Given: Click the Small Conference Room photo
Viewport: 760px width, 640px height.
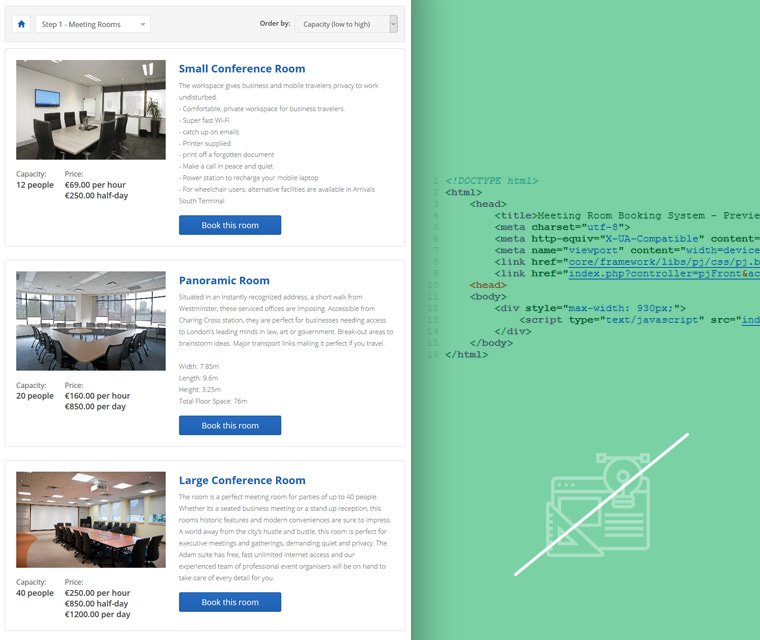Looking at the screenshot, I should pyautogui.click(x=91, y=110).
